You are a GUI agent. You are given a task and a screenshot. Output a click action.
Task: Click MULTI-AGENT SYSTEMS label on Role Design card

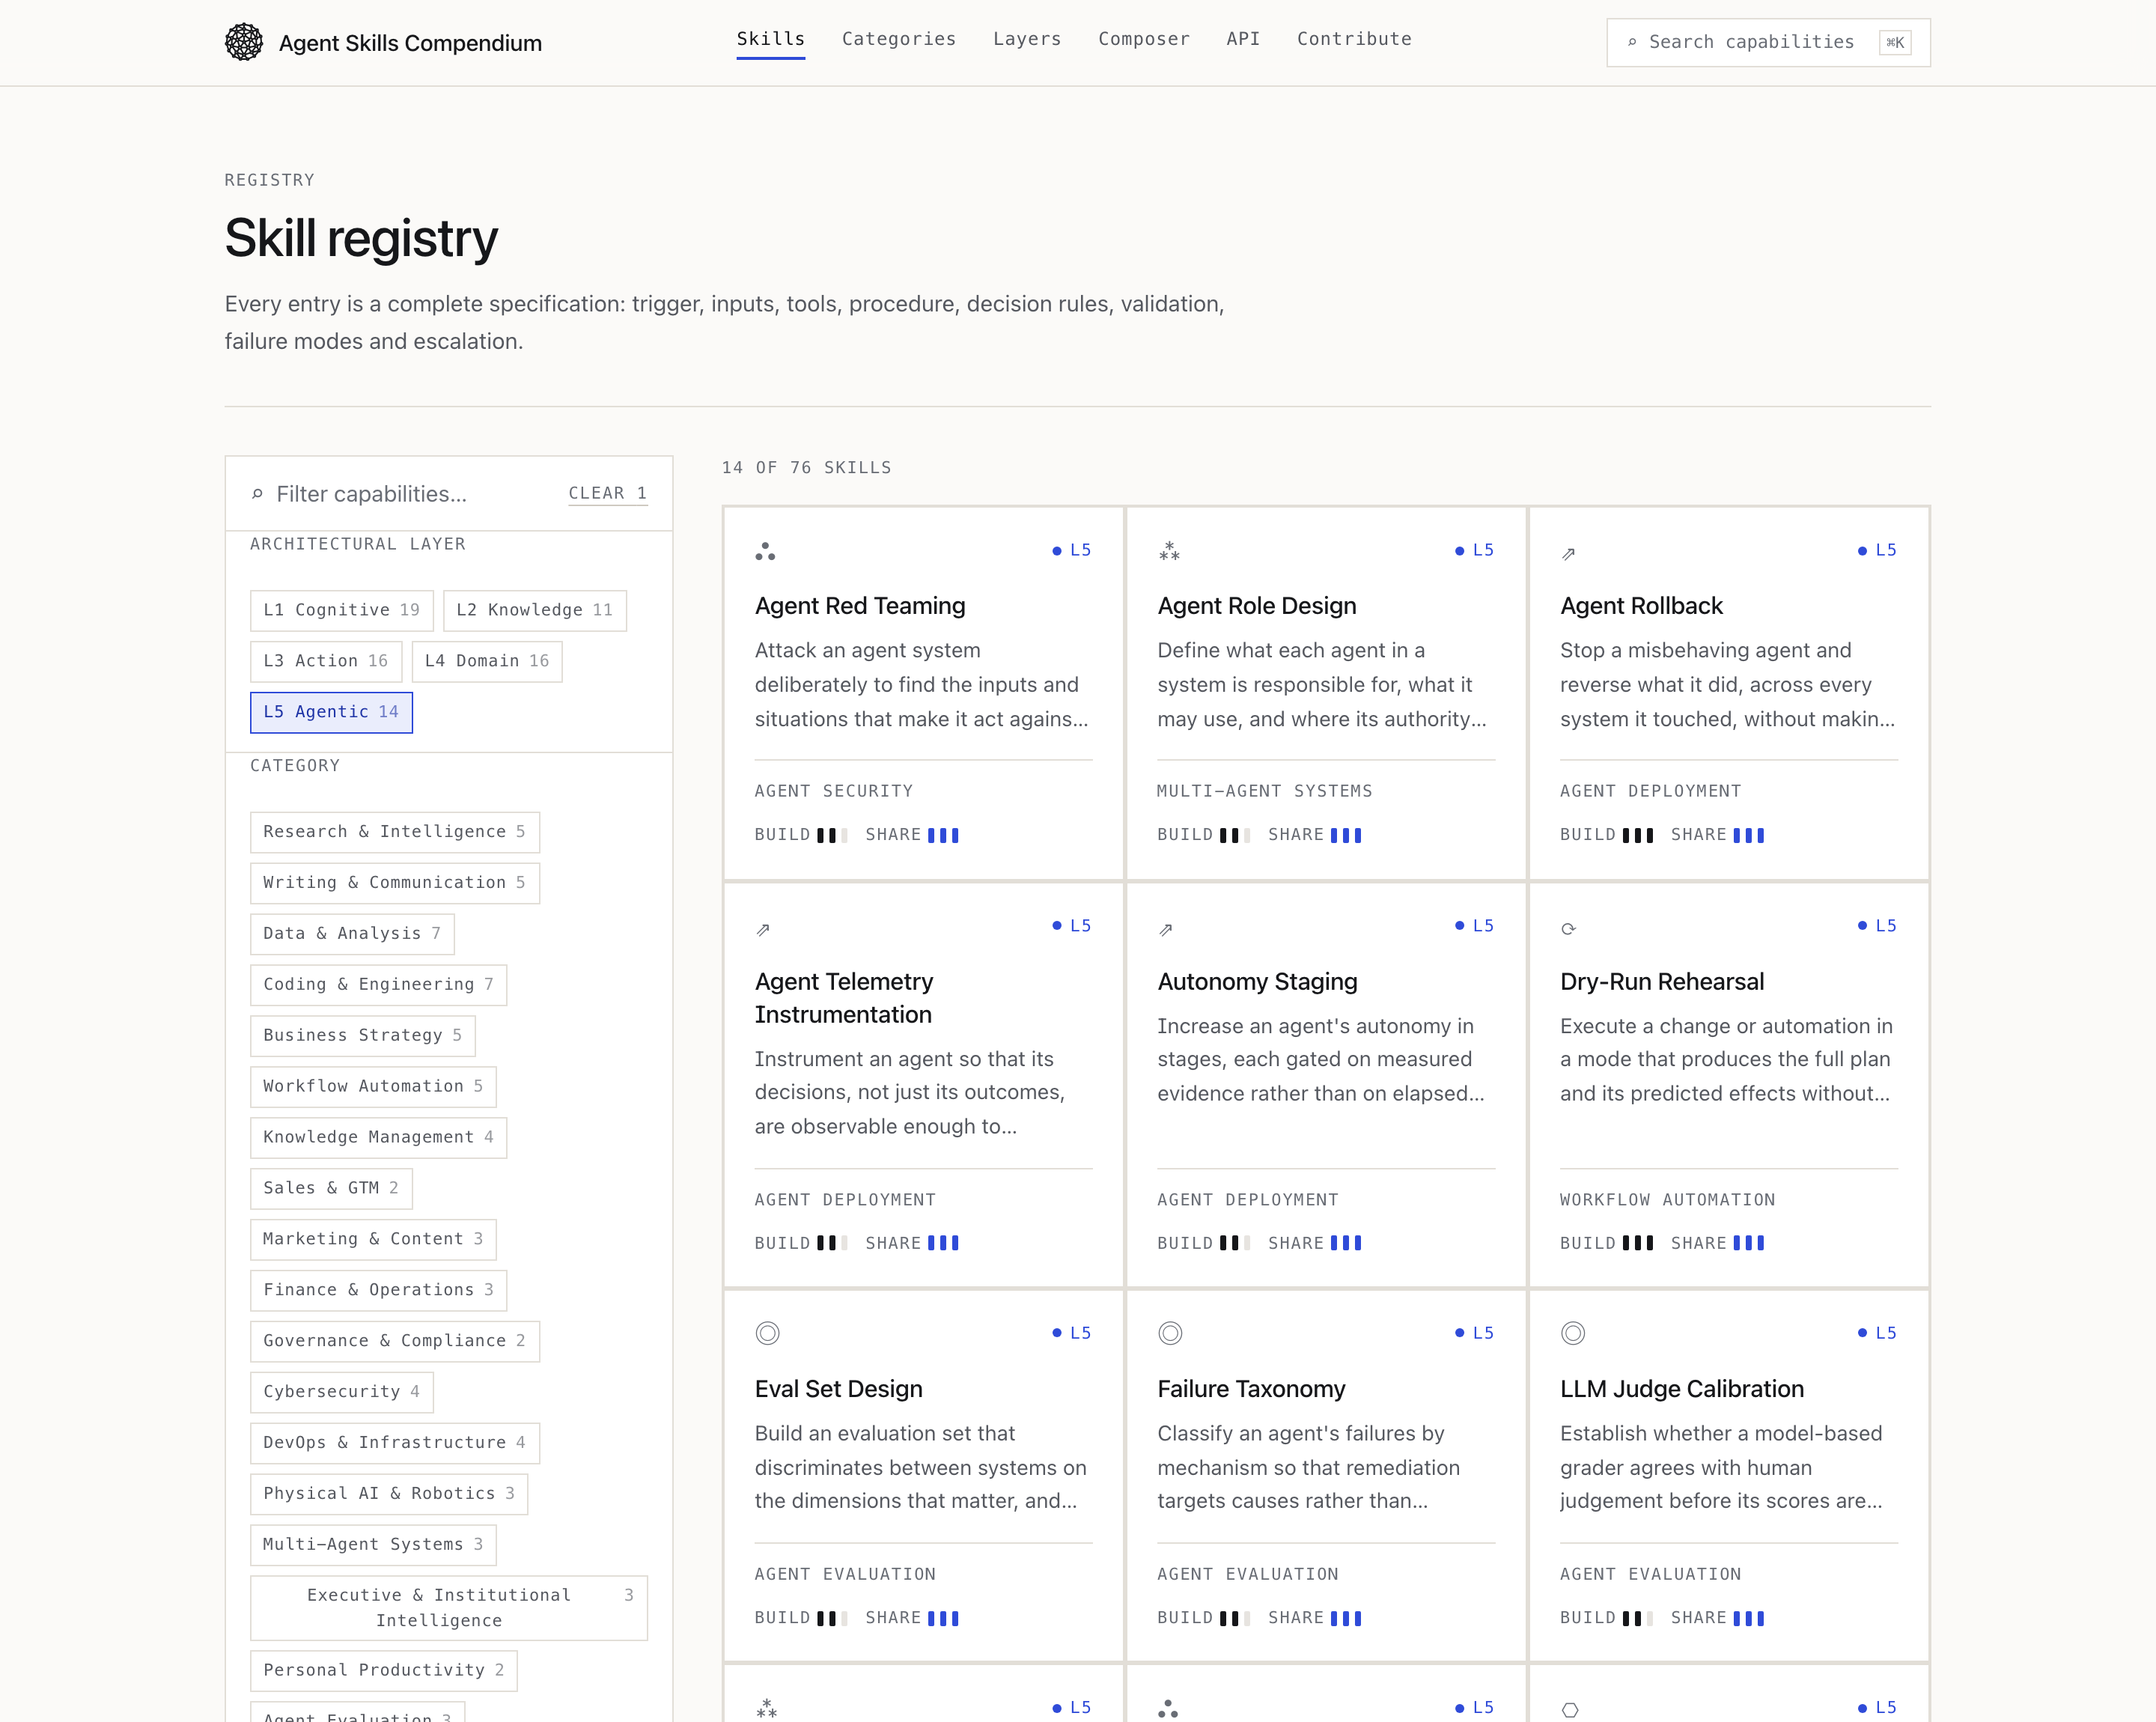pos(1265,791)
